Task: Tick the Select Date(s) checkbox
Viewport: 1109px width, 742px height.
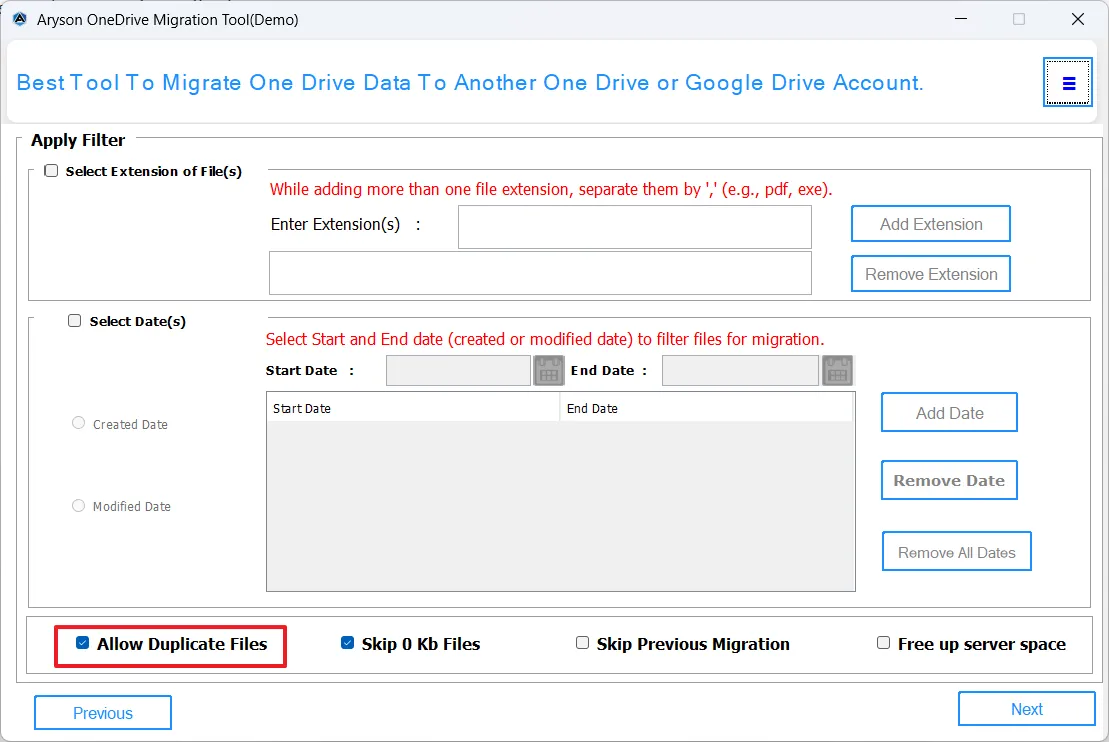Action: [75, 321]
